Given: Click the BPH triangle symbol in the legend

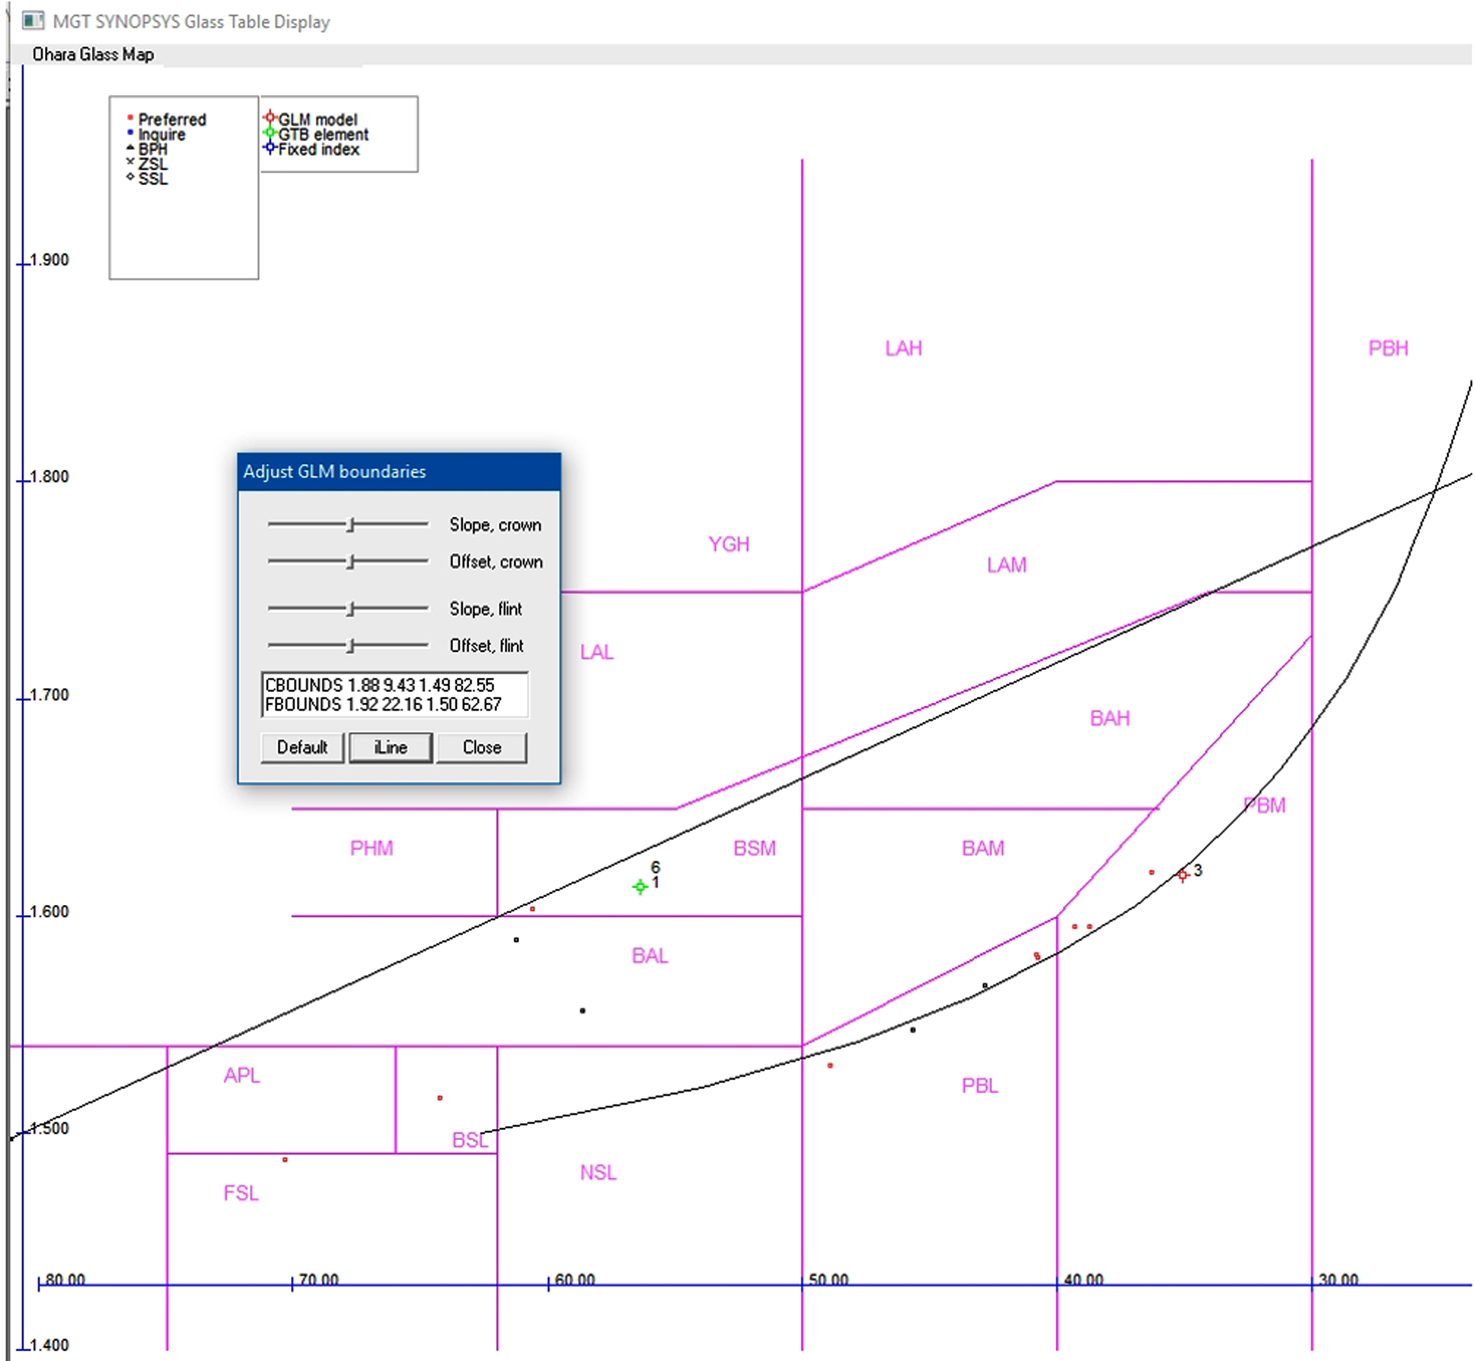Looking at the screenshot, I should tap(130, 147).
